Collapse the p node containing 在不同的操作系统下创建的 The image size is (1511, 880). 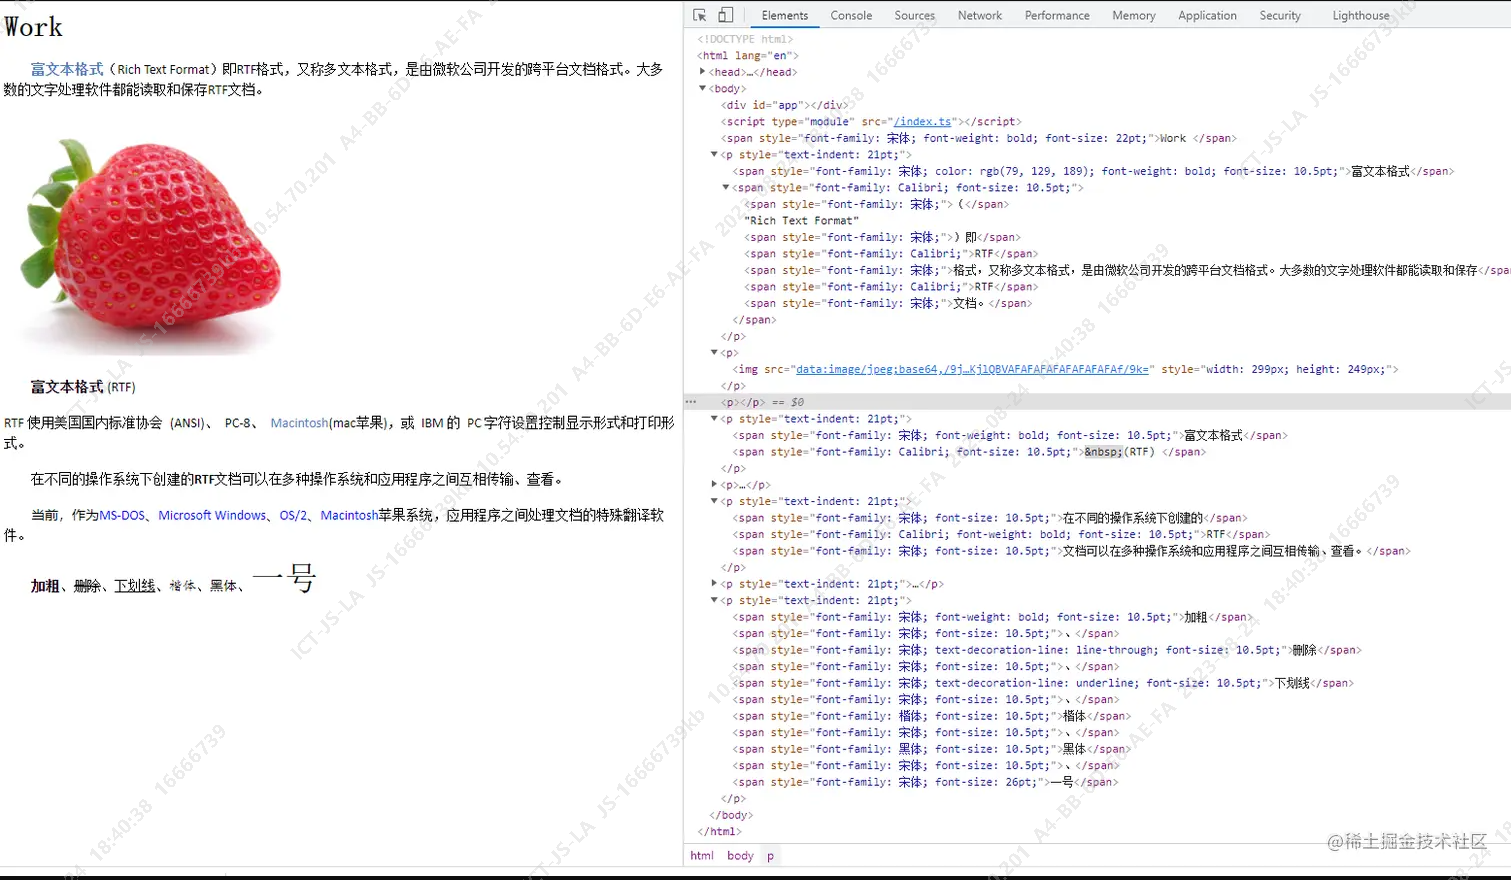coord(714,501)
